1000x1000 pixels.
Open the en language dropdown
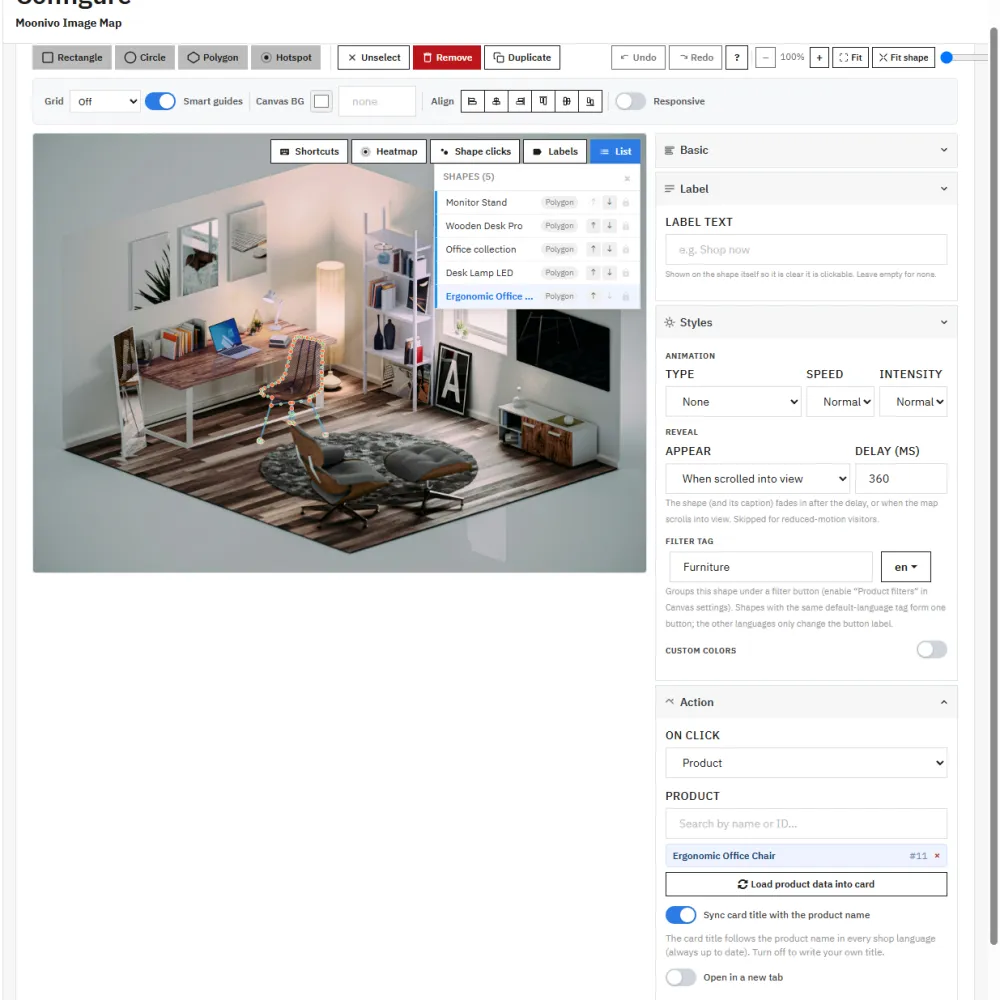click(906, 567)
